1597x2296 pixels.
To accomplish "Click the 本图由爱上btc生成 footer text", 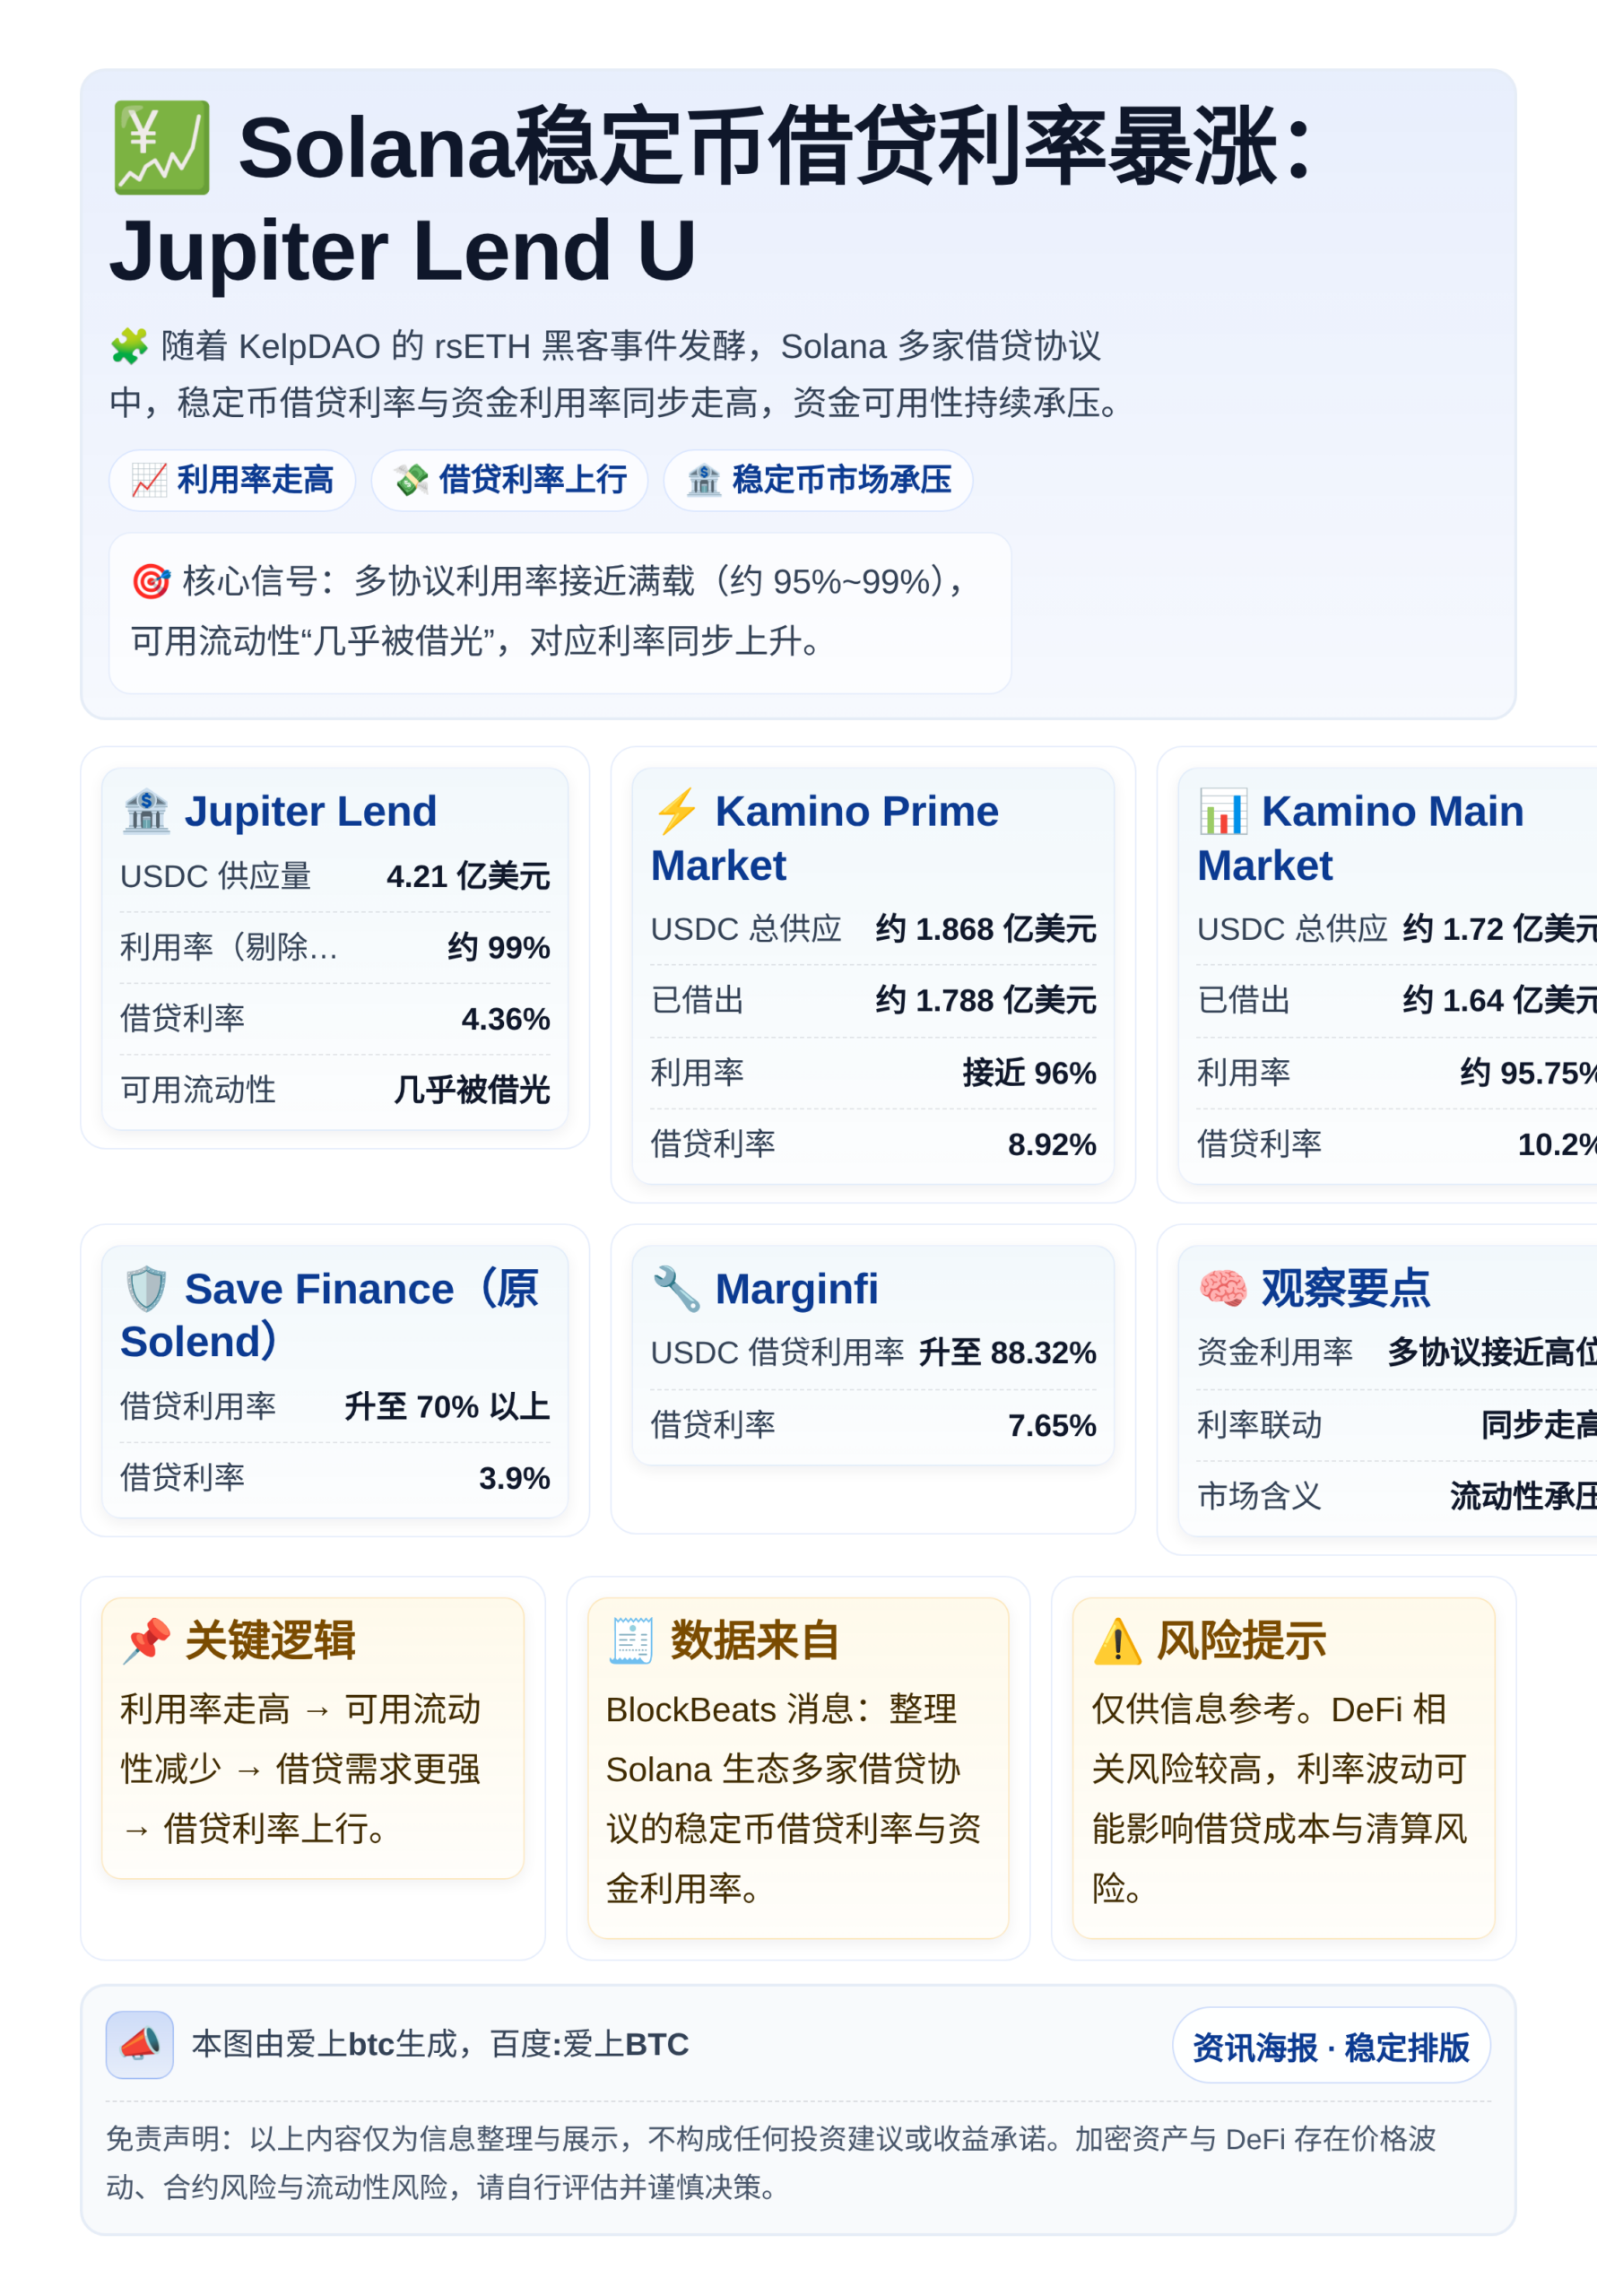I will click(x=440, y=2045).
